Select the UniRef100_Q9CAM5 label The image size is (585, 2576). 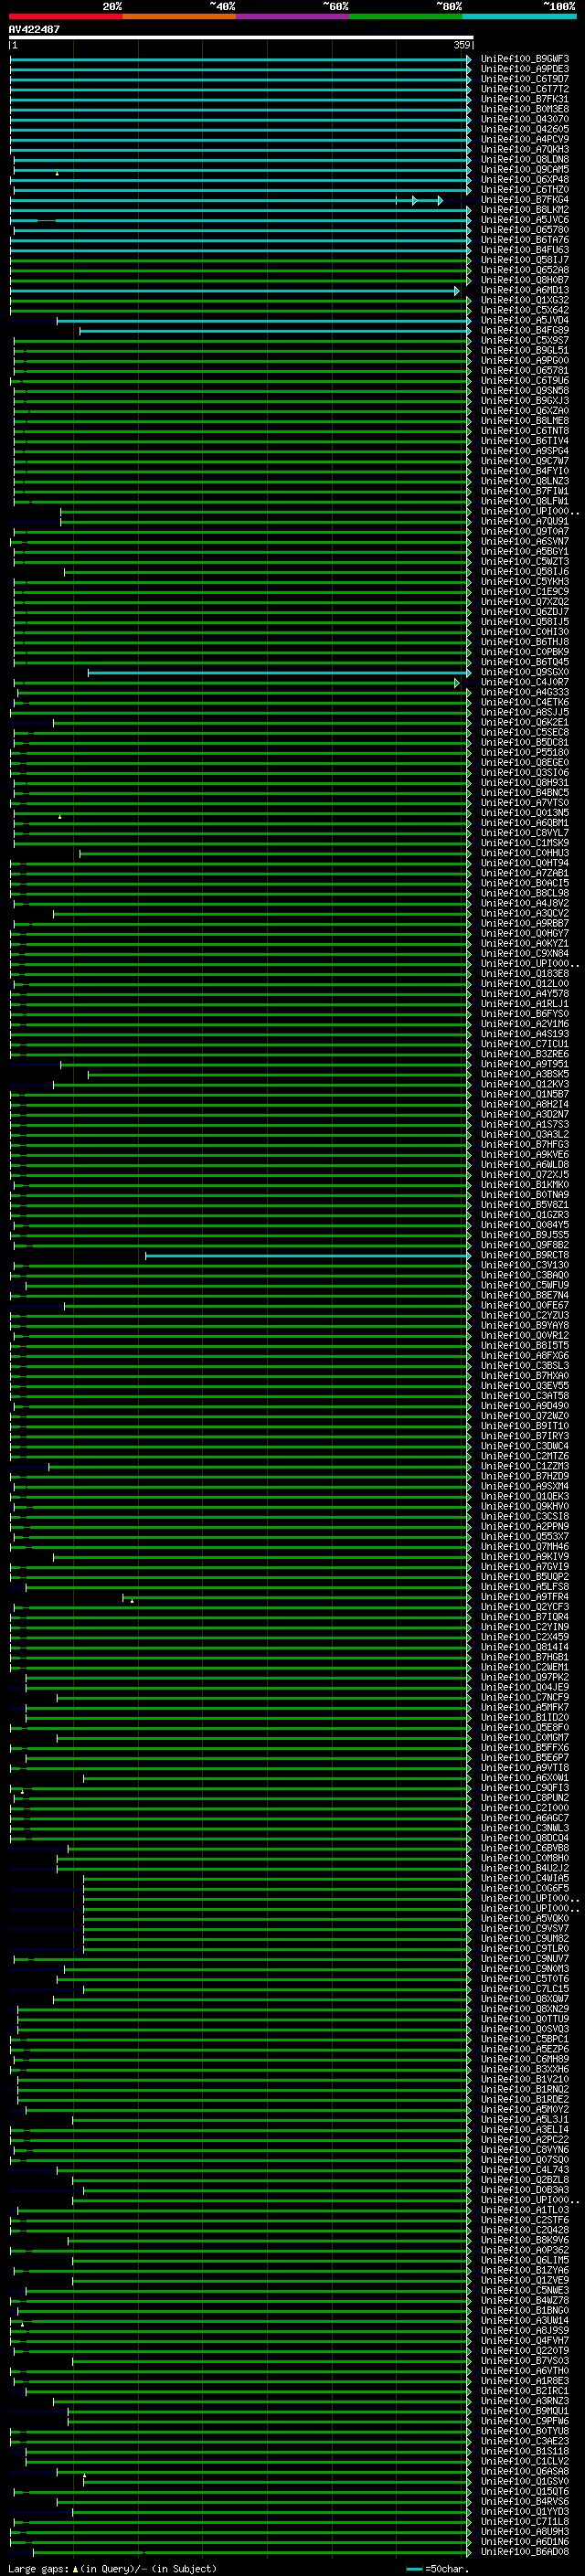click(x=524, y=169)
